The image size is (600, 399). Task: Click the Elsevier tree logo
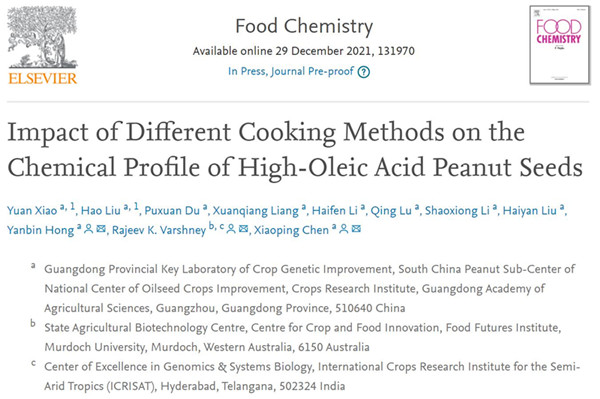(42, 37)
